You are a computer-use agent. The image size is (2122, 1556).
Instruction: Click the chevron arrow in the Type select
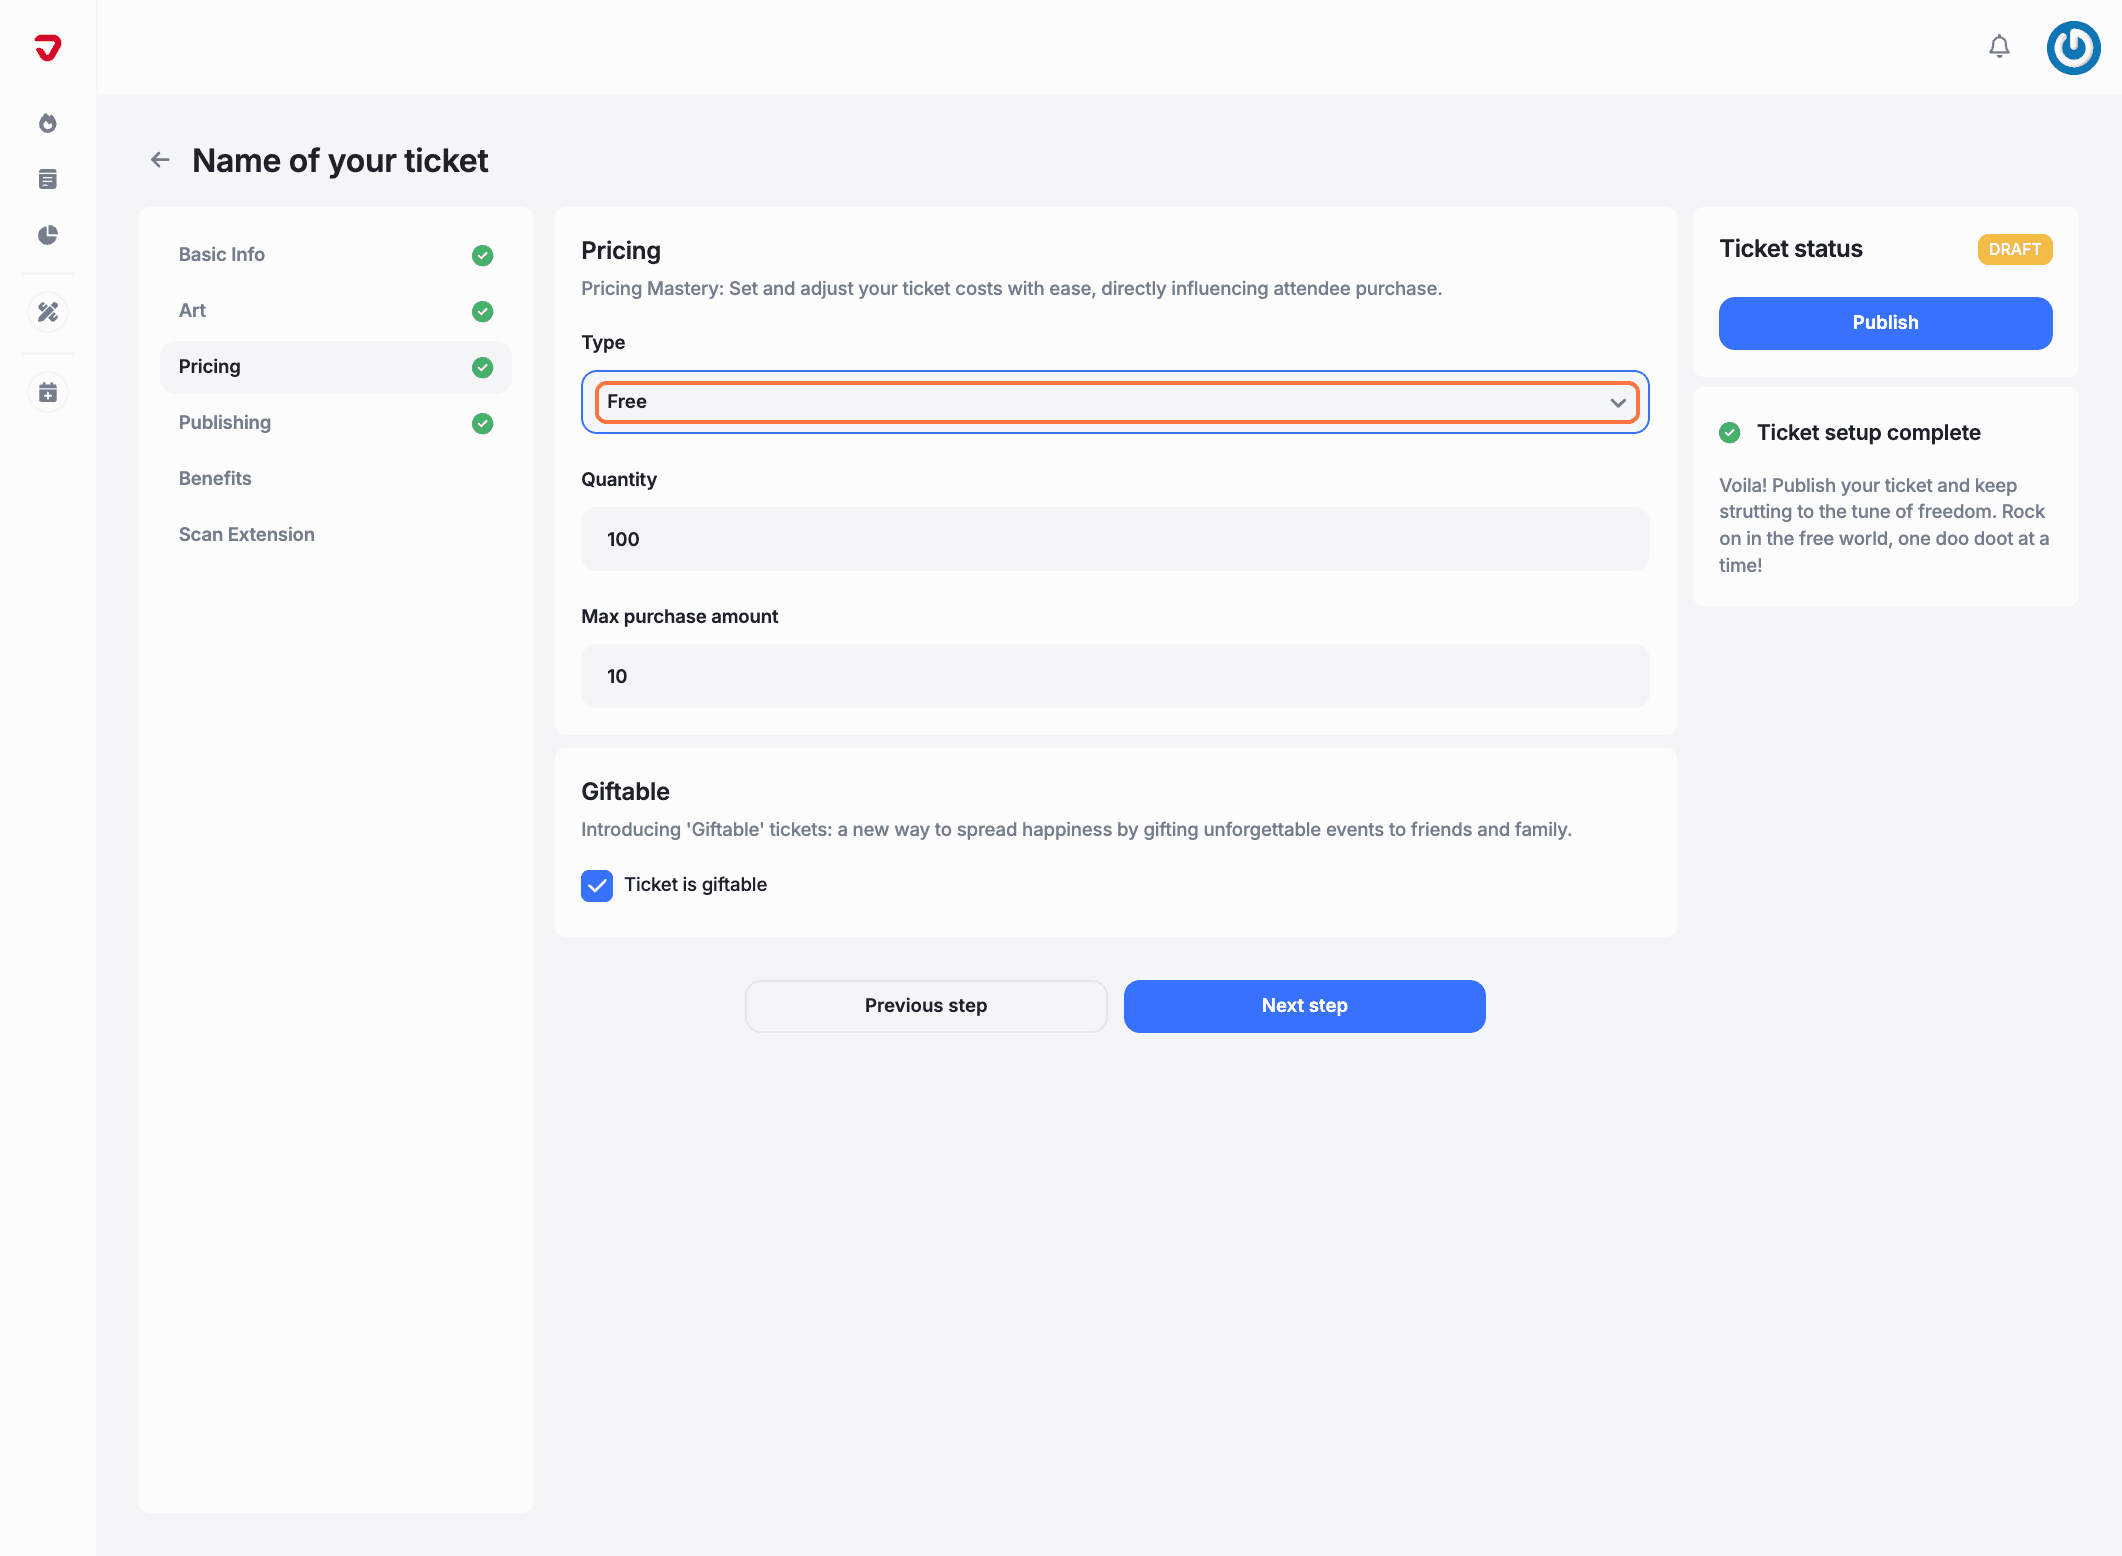click(x=1617, y=402)
